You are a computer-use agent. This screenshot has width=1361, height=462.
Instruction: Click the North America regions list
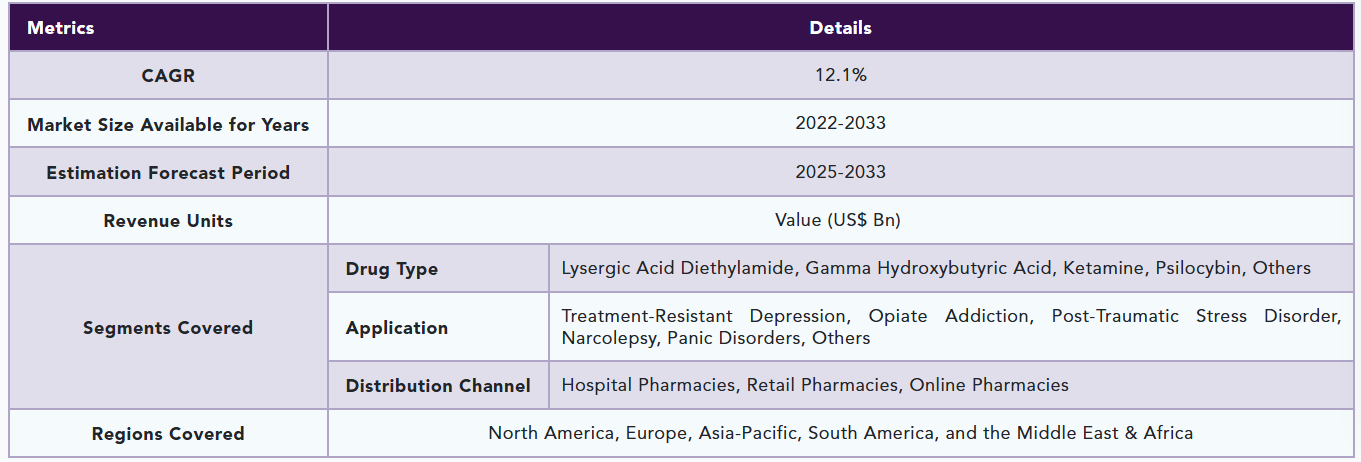[840, 433]
